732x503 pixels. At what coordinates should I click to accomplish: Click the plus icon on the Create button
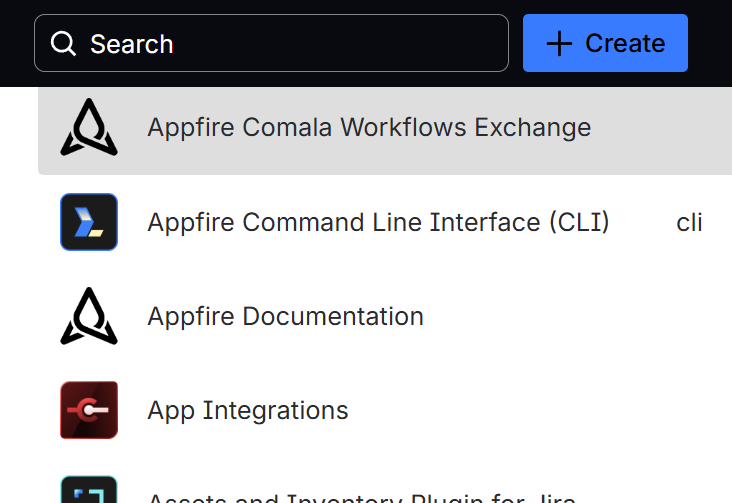[559, 44]
